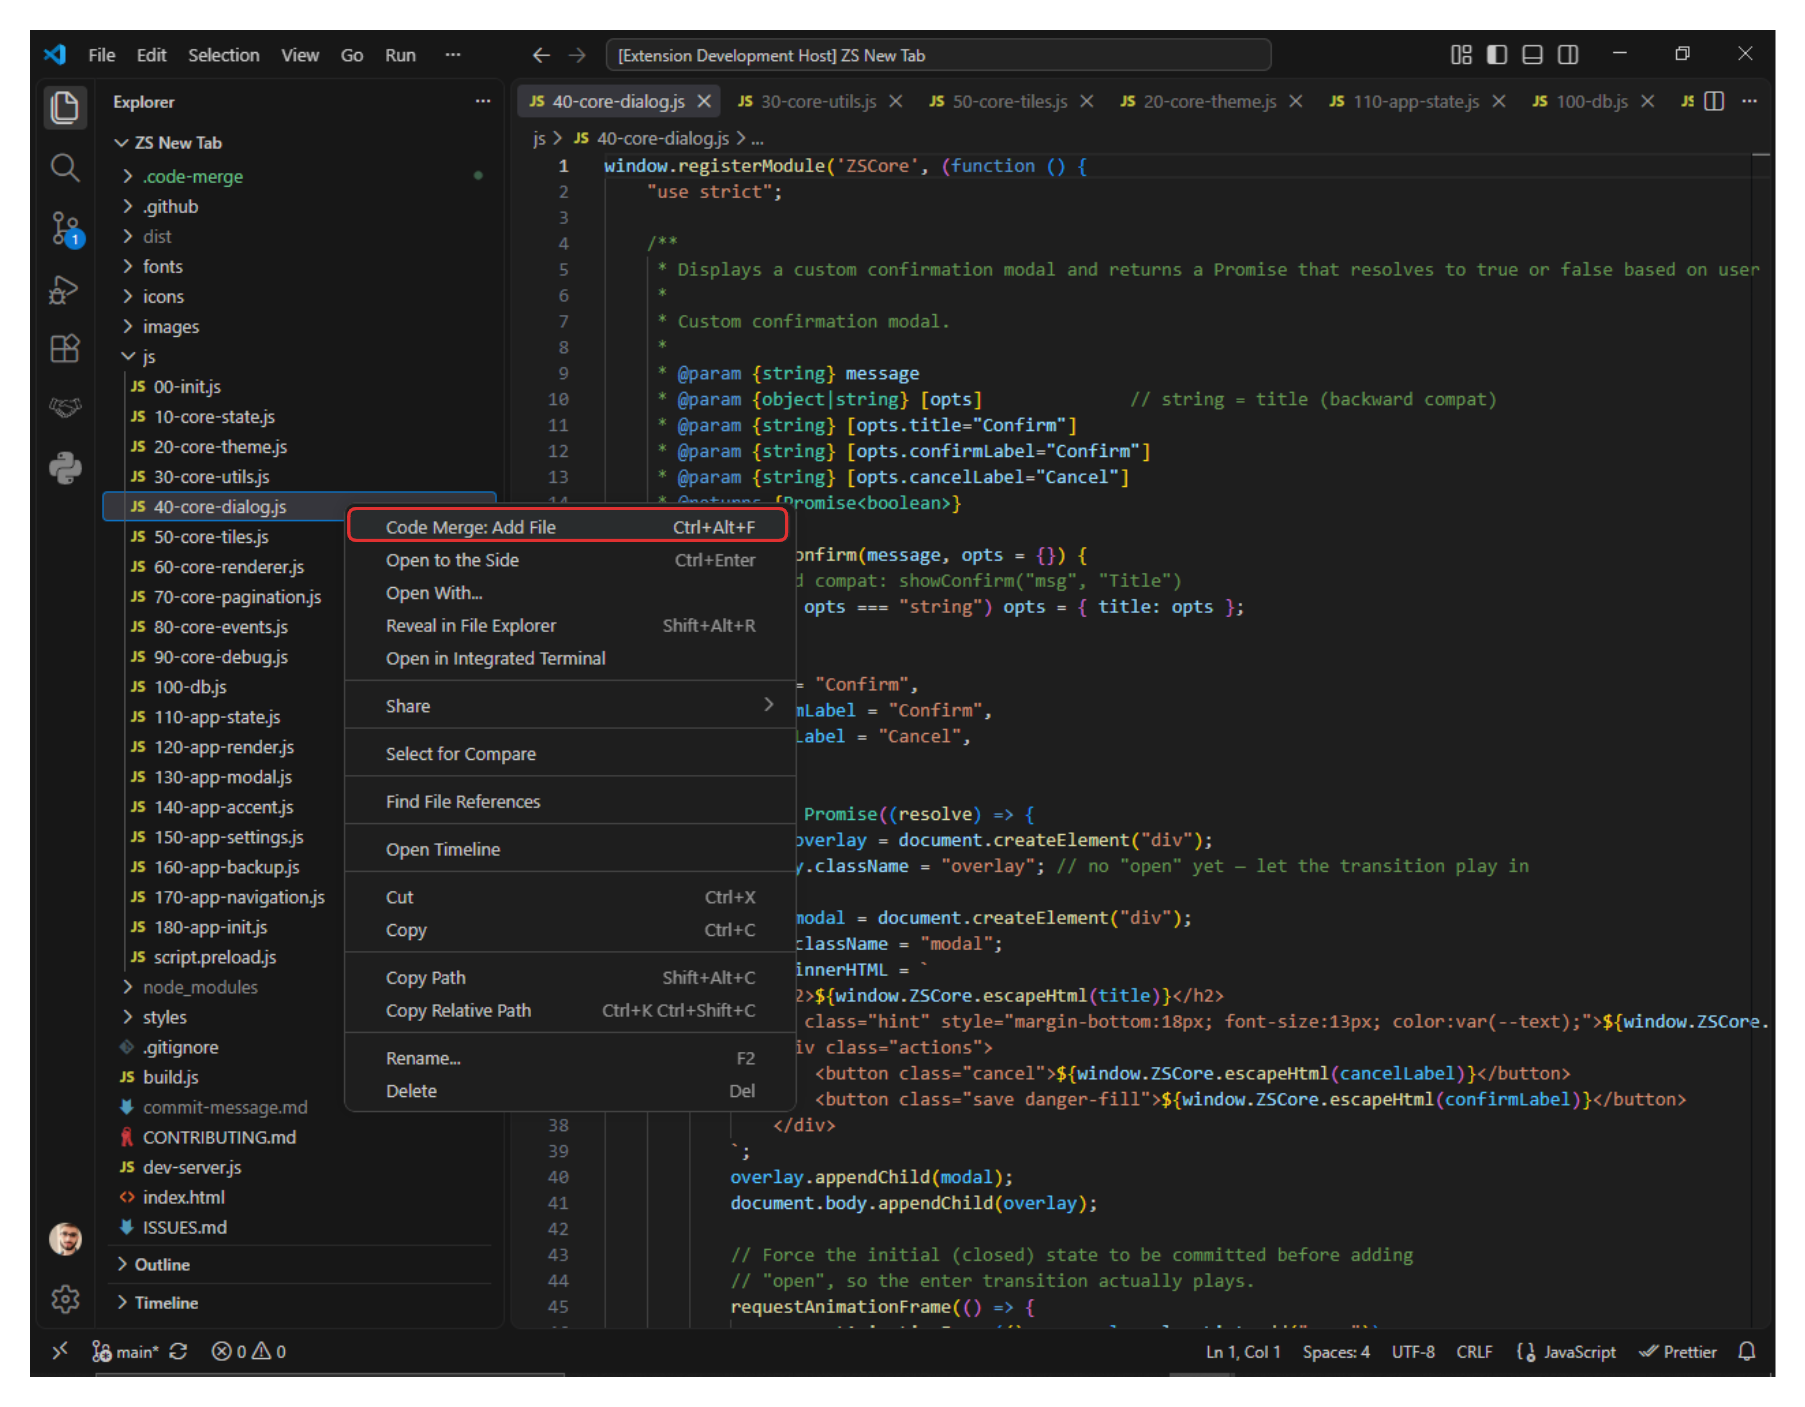1805x1407 pixels.
Task: Open Accounts avatar in activity bar
Action: pyautogui.click(x=65, y=1239)
